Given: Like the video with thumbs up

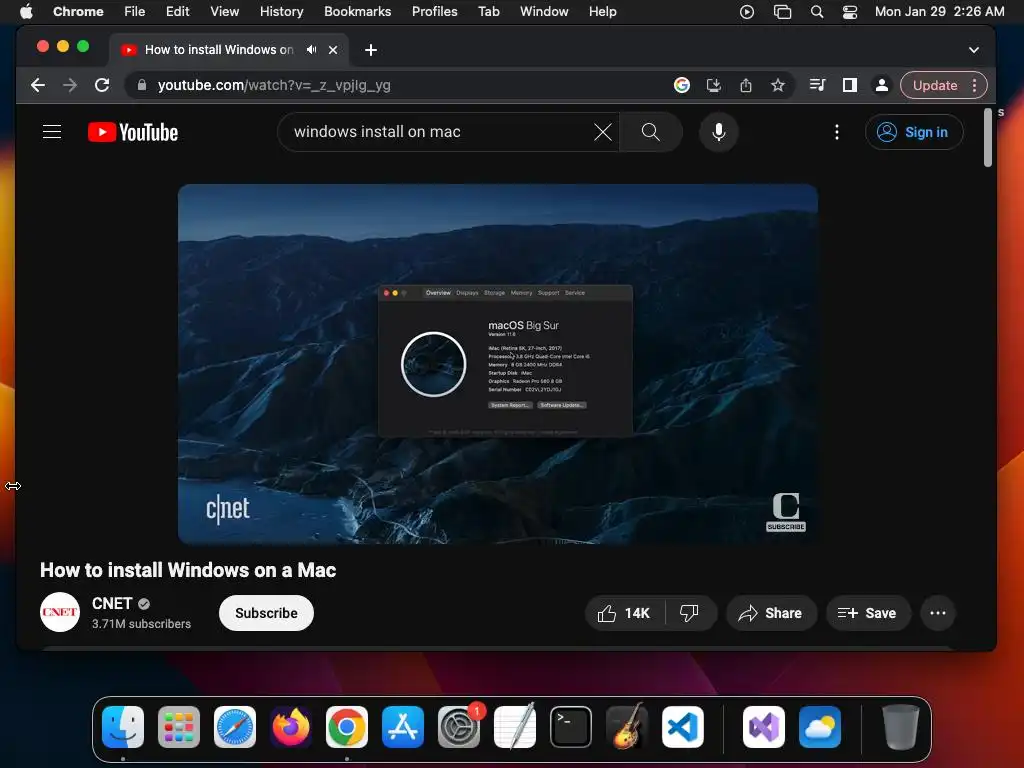Looking at the screenshot, I should coord(625,613).
